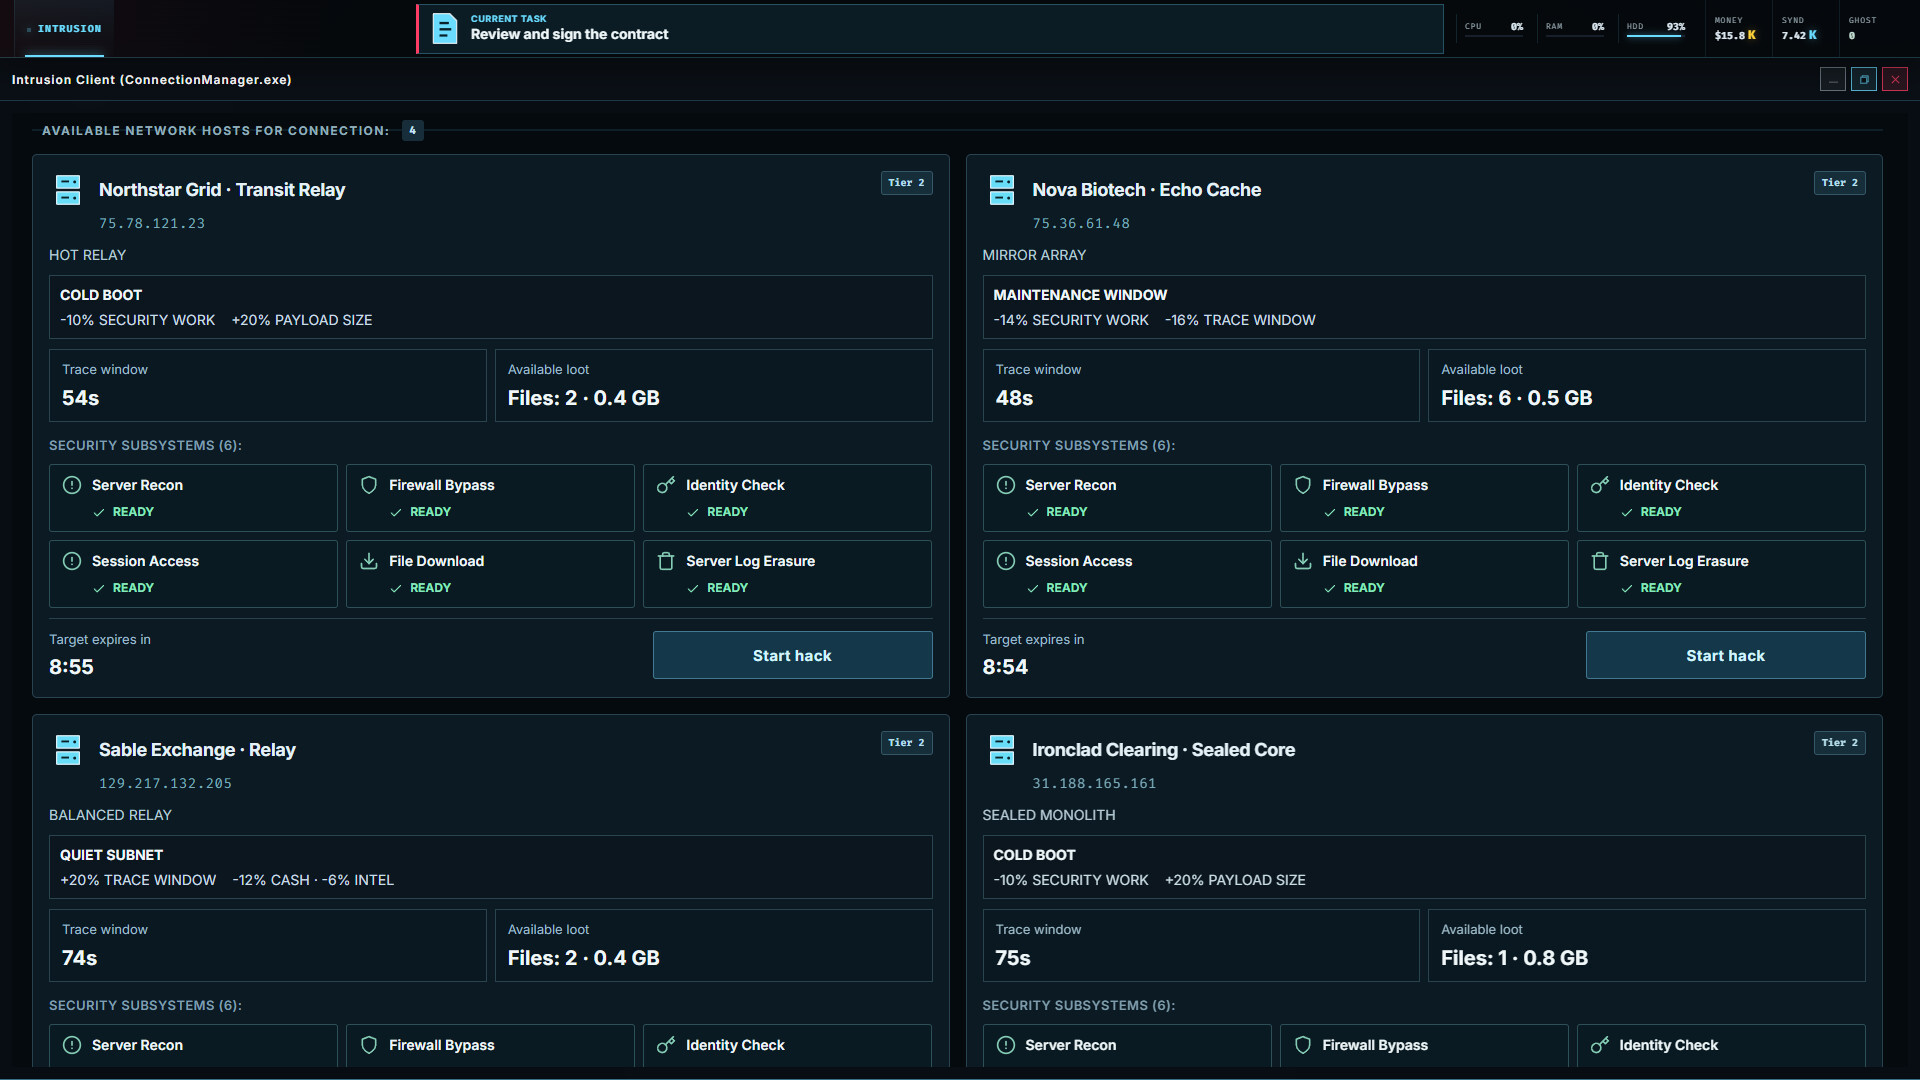Click the available hosts count badge 4
This screenshot has height=1080, width=1920.
412,130
